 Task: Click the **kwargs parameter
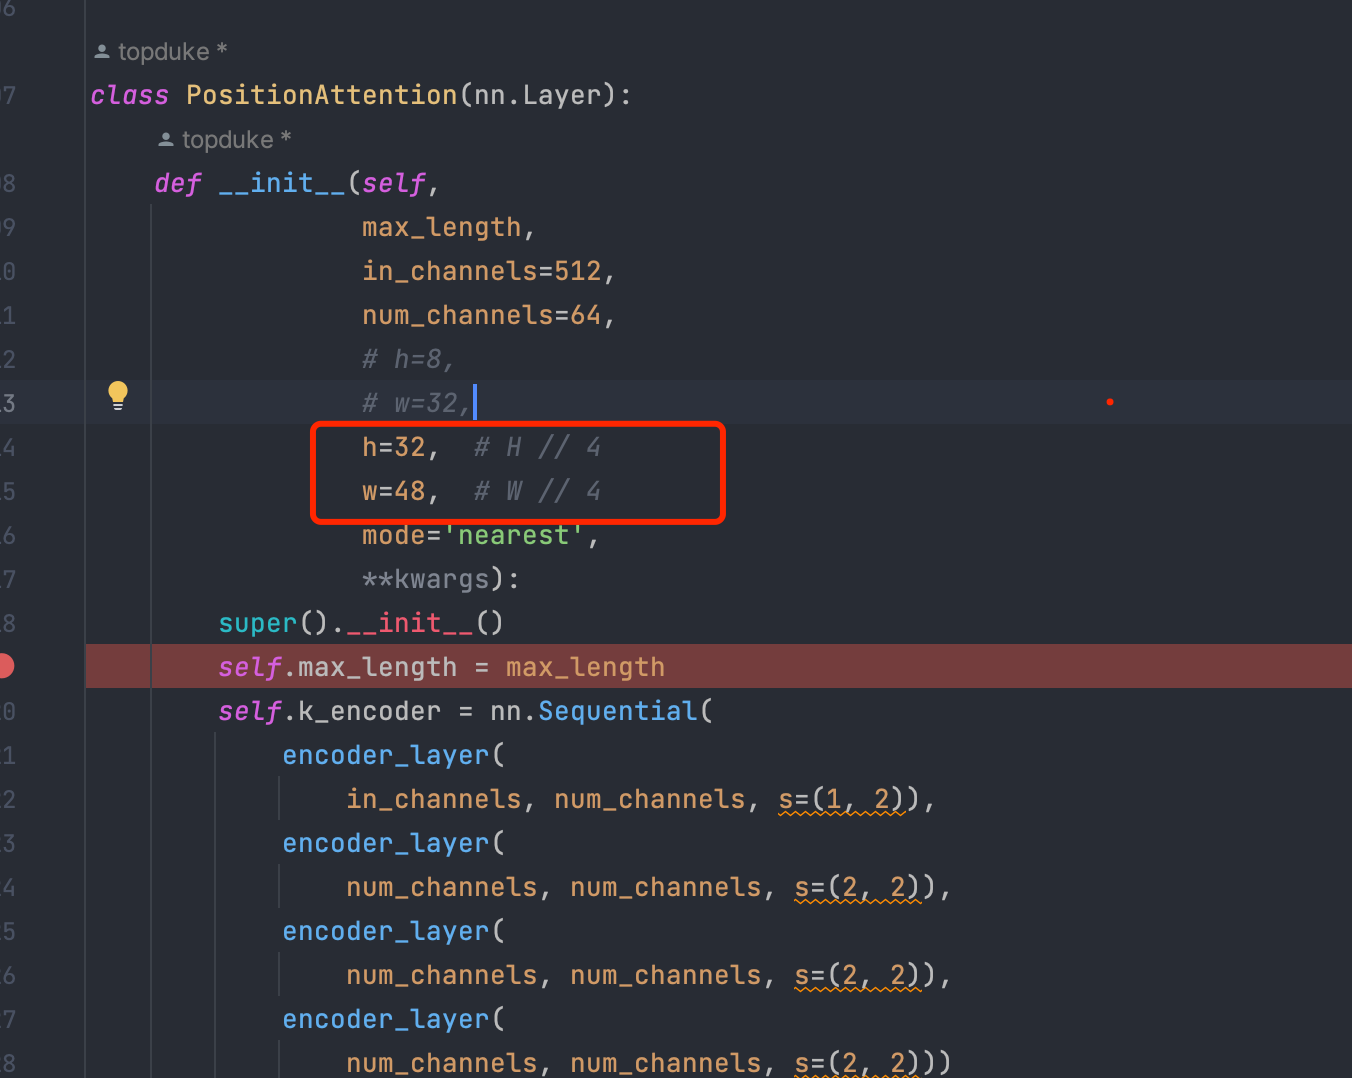420,578
